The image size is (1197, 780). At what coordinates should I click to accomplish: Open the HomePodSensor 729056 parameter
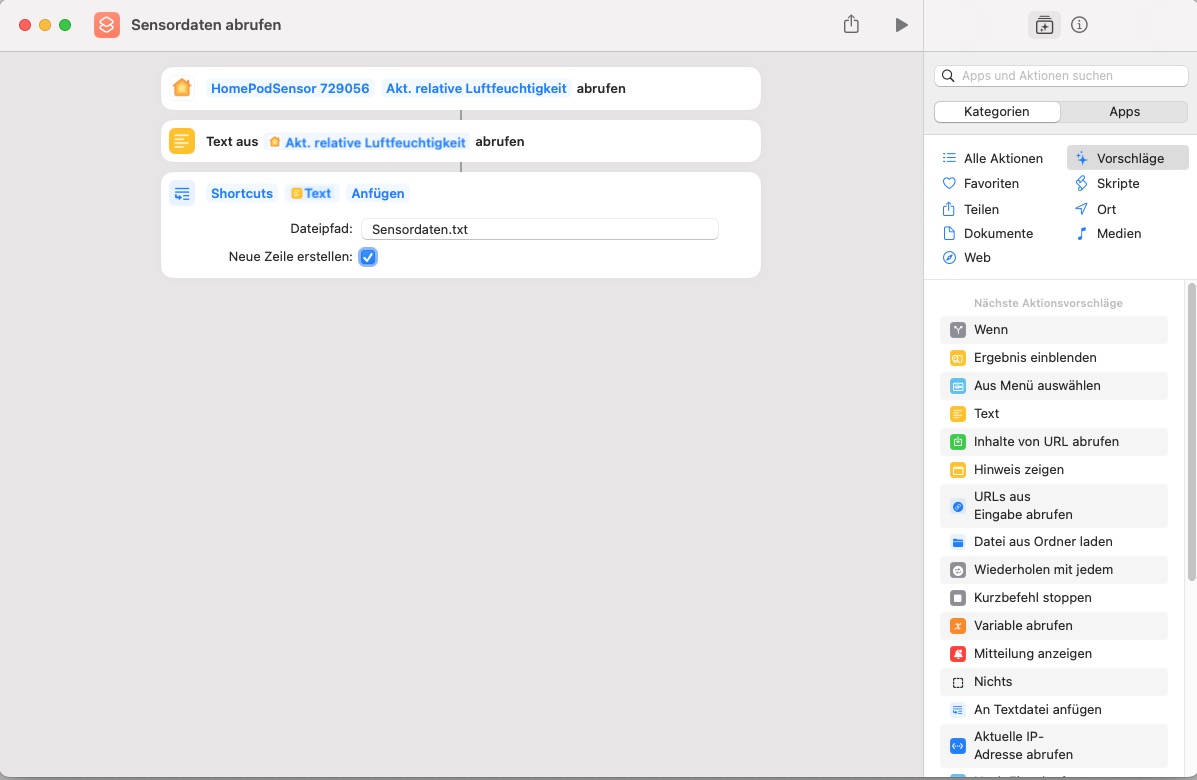290,89
